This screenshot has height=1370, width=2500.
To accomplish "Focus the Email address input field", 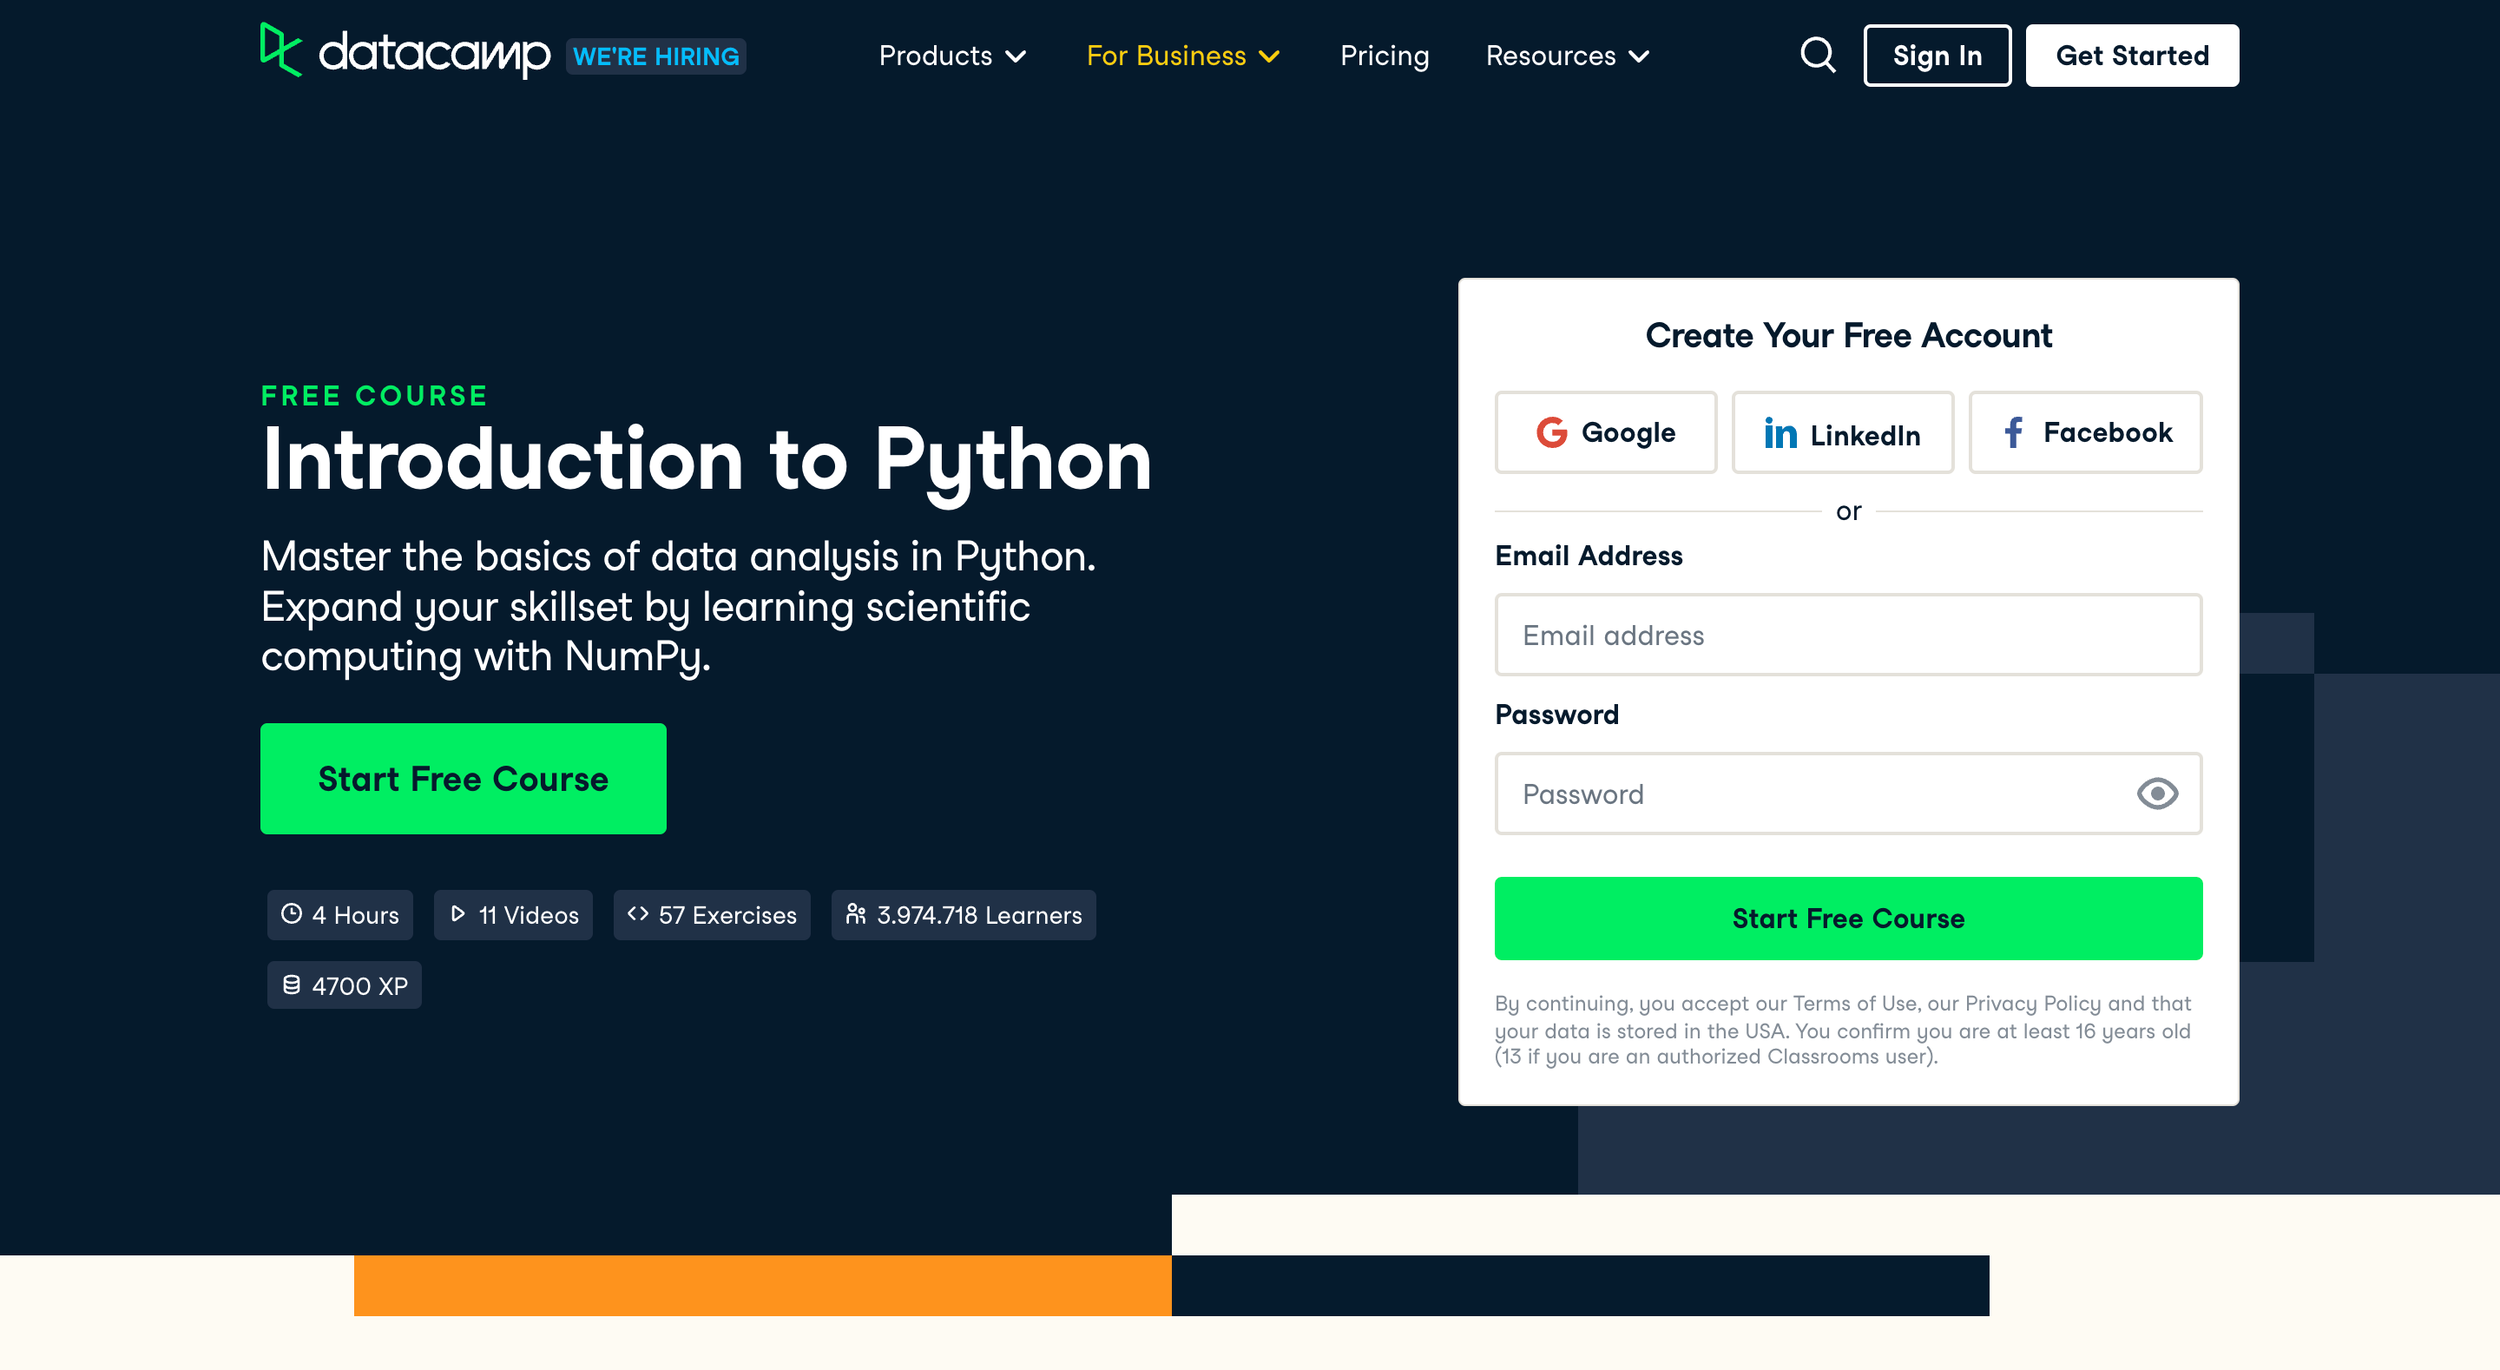I will (x=1848, y=635).
